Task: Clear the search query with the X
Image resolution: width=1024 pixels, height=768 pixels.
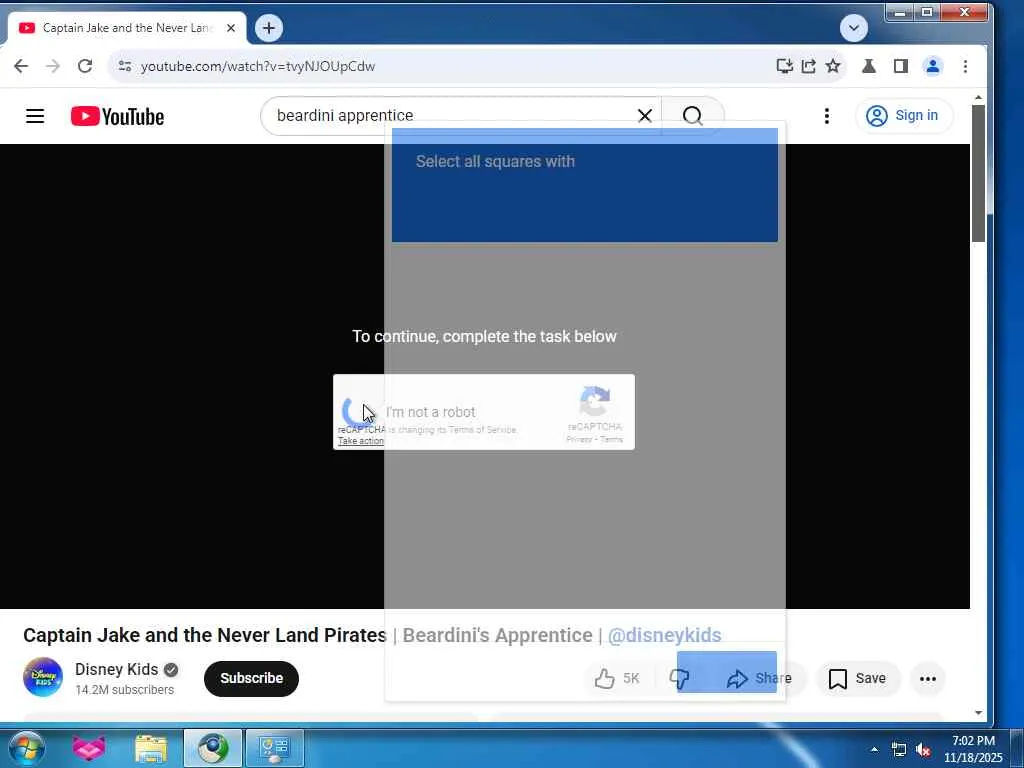Action: (x=645, y=116)
